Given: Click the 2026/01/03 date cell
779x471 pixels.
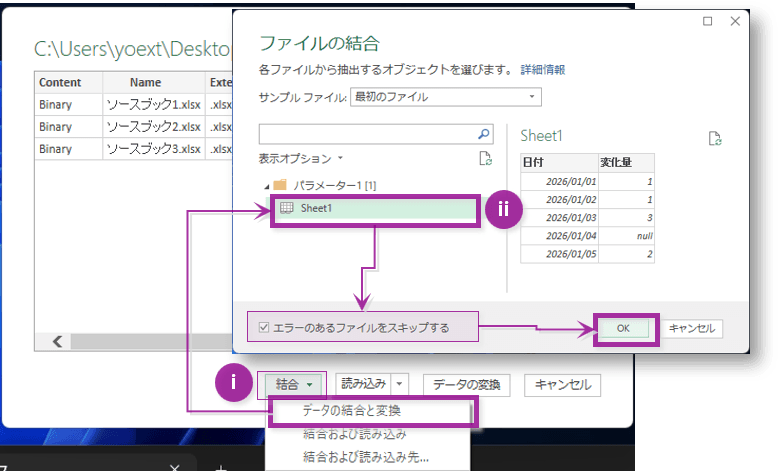Looking at the screenshot, I should pos(559,218).
